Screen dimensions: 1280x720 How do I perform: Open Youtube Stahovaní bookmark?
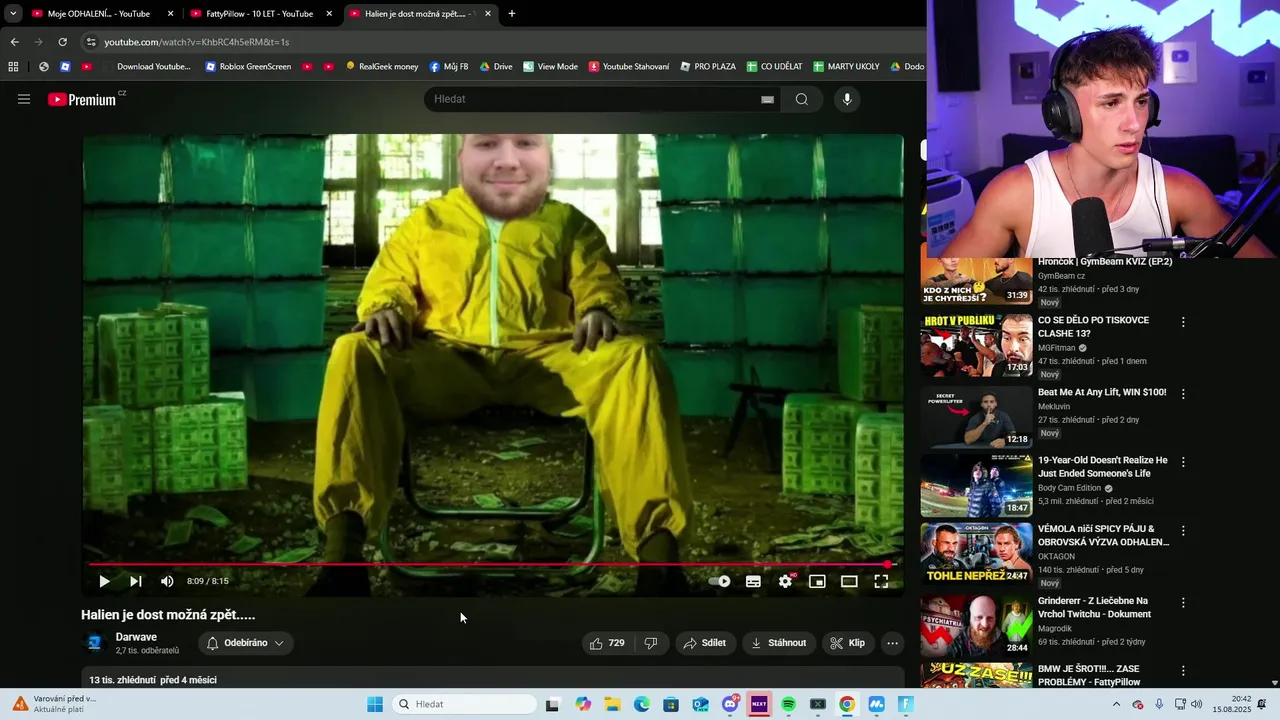(629, 67)
